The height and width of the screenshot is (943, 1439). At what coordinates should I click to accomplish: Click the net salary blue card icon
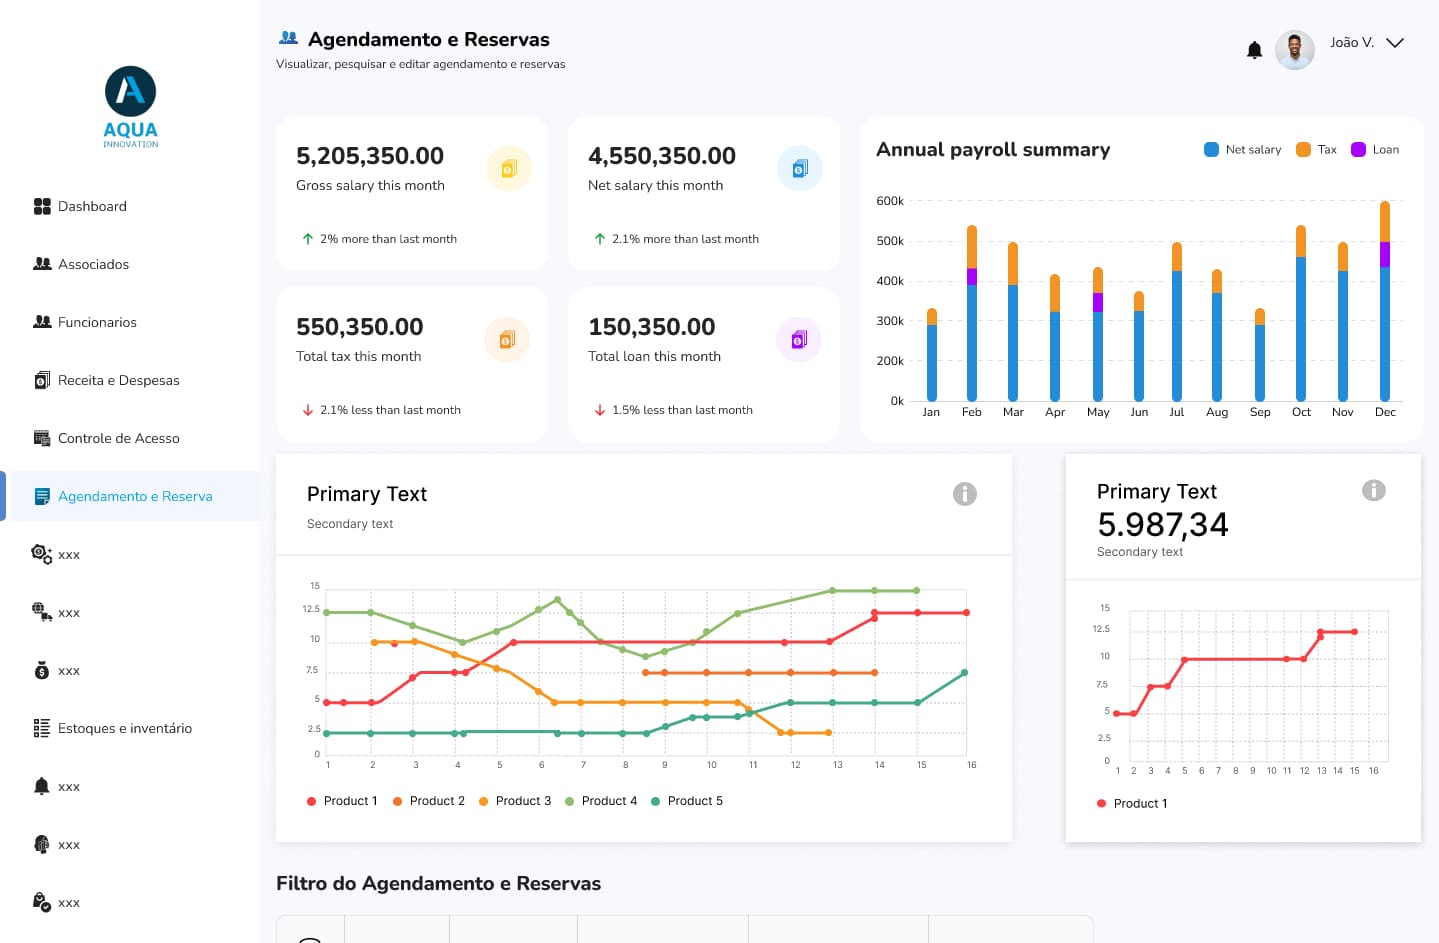pyautogui.click(x=799, y=169)
